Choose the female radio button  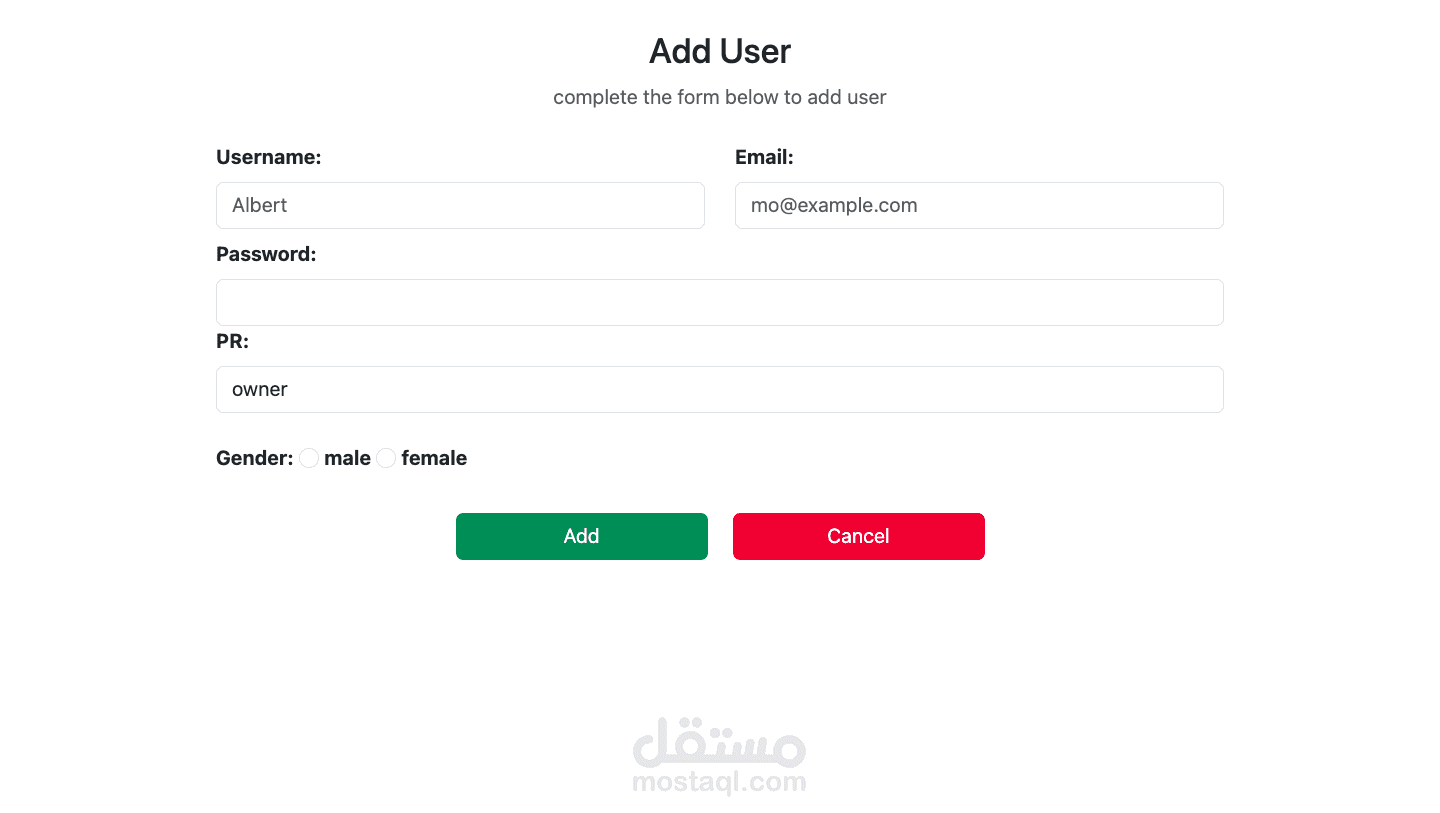coord(386,458)
